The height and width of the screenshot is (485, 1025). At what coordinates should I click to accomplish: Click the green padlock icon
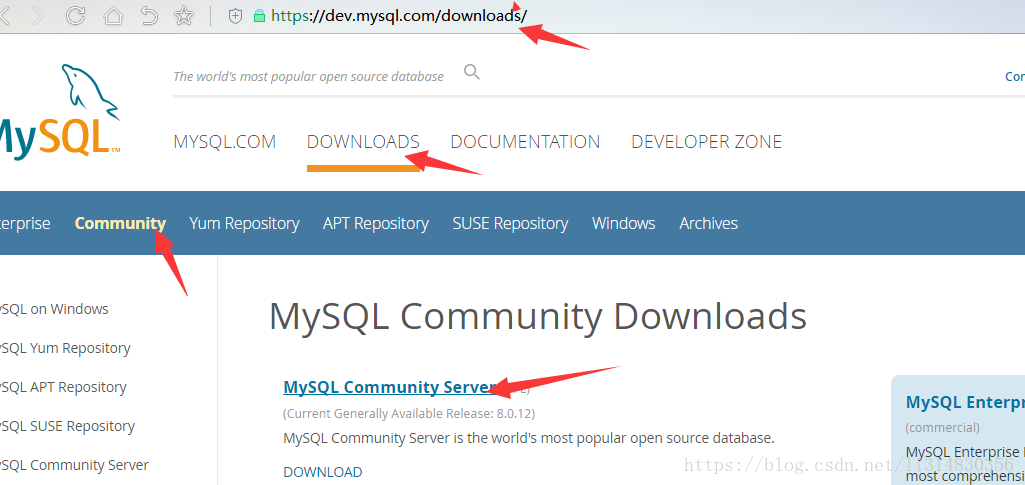[260, 16]
